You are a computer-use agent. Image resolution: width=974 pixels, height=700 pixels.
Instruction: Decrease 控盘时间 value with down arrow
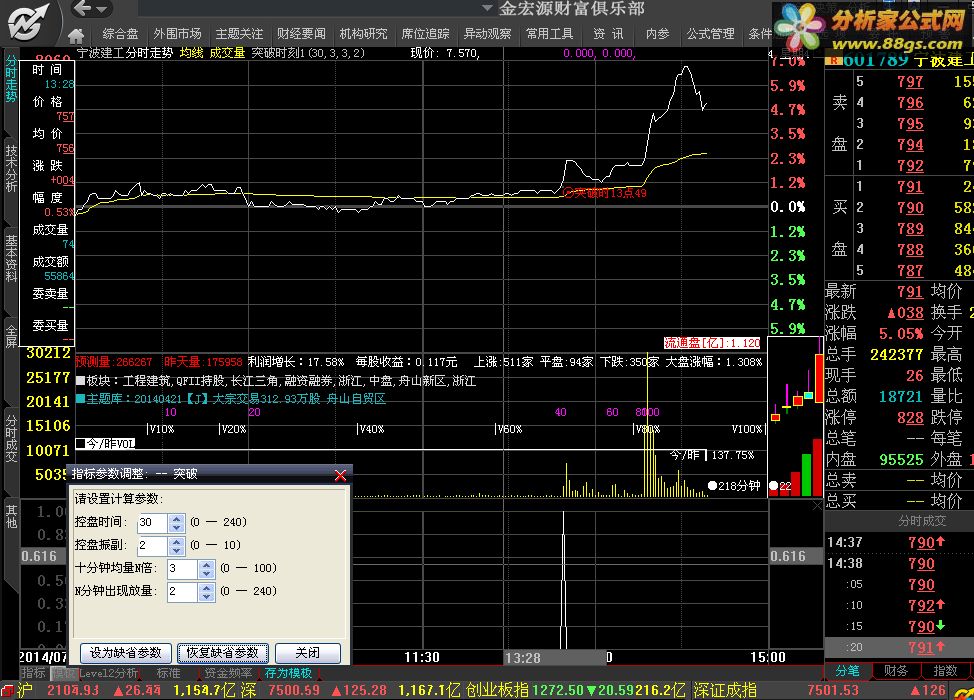coord(176,527)
